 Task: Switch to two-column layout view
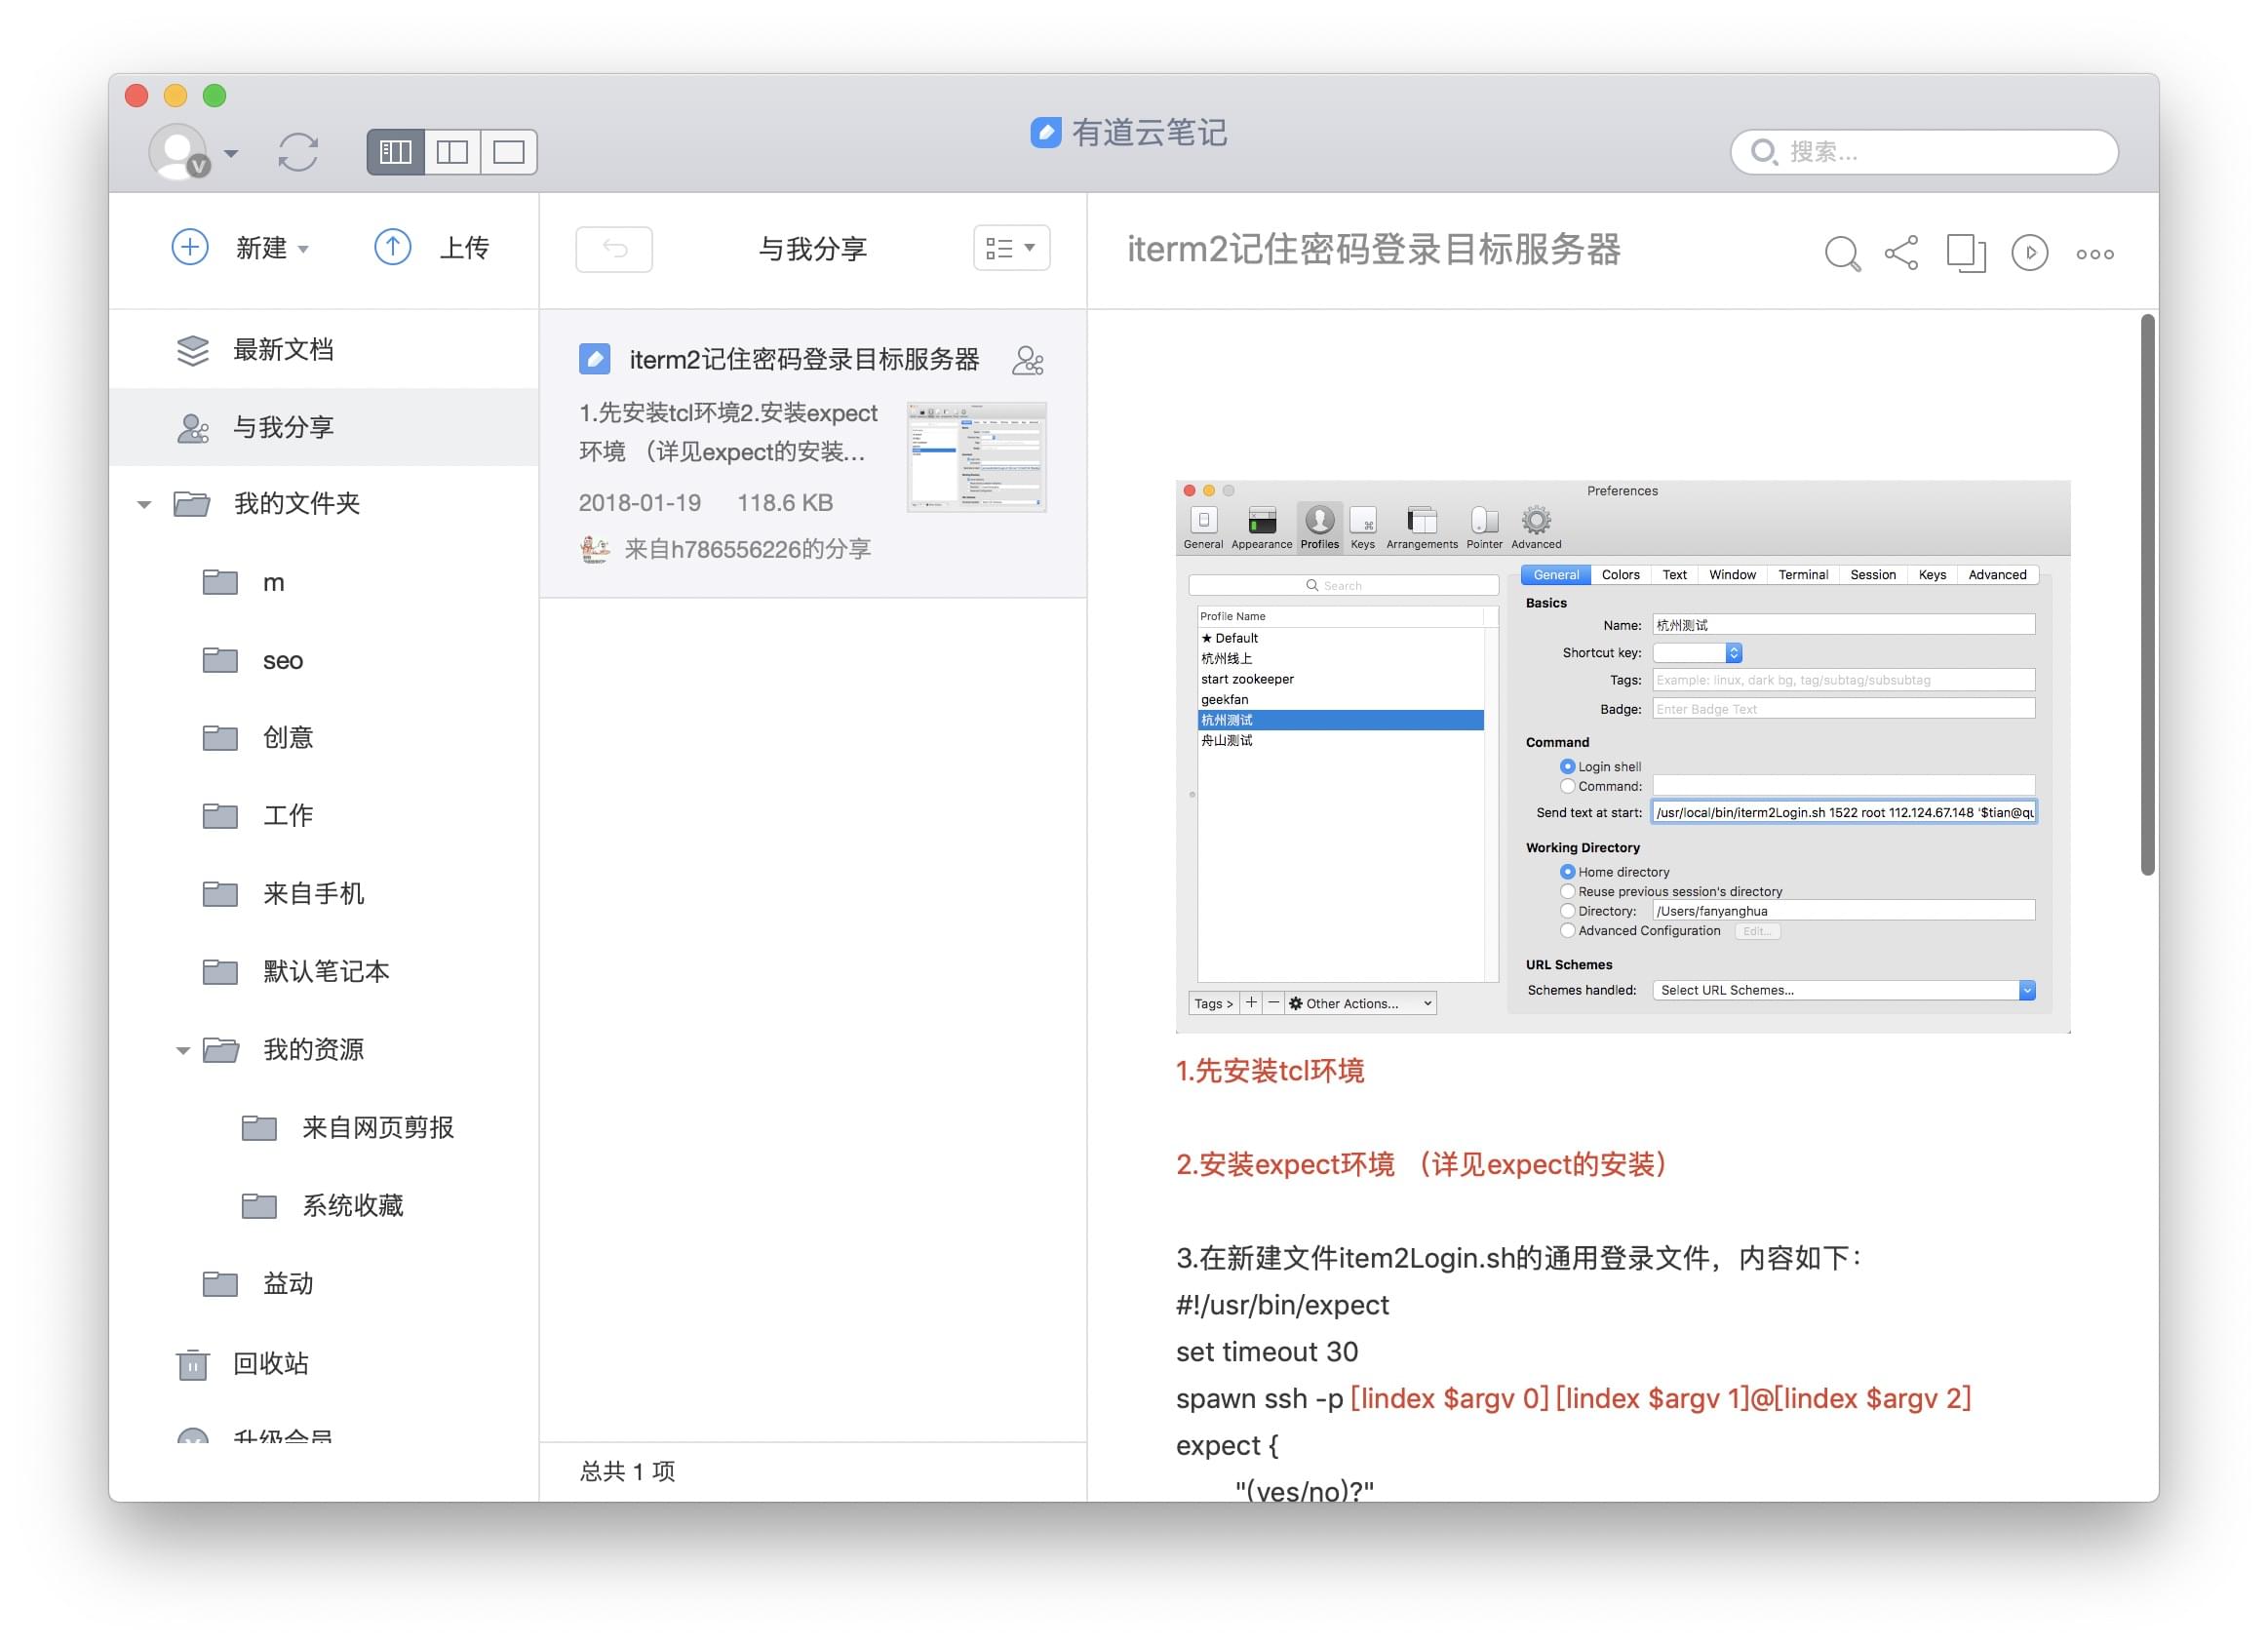click(x=452, y=152)
